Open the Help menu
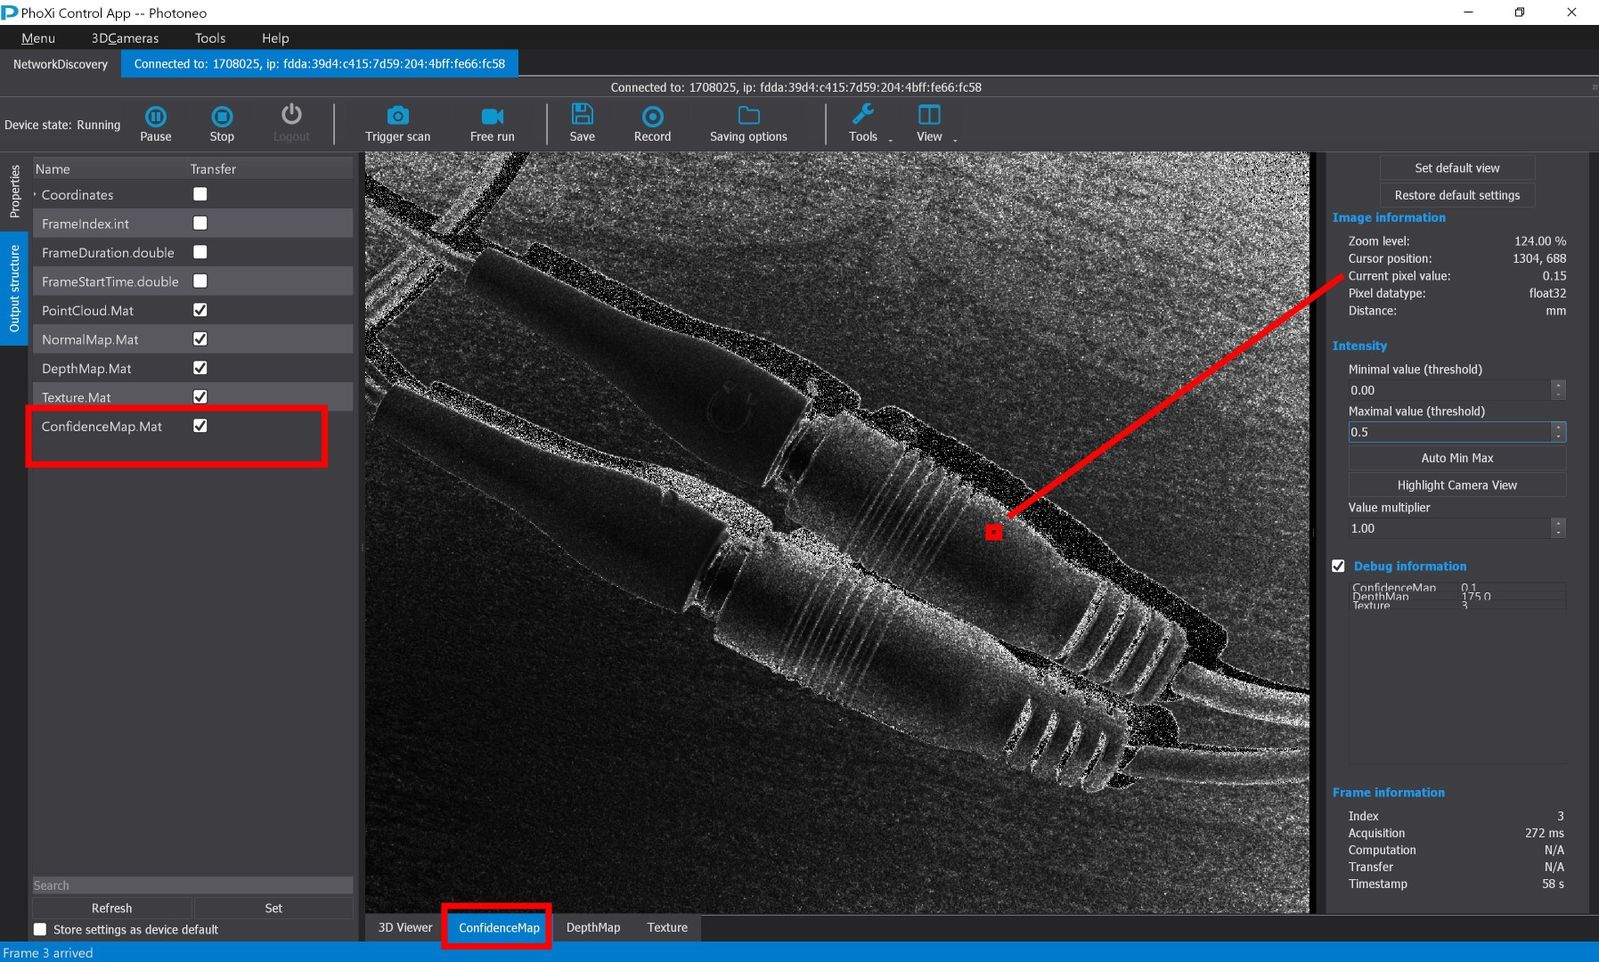Screen dimensions: 1599x962 [275, 38]
